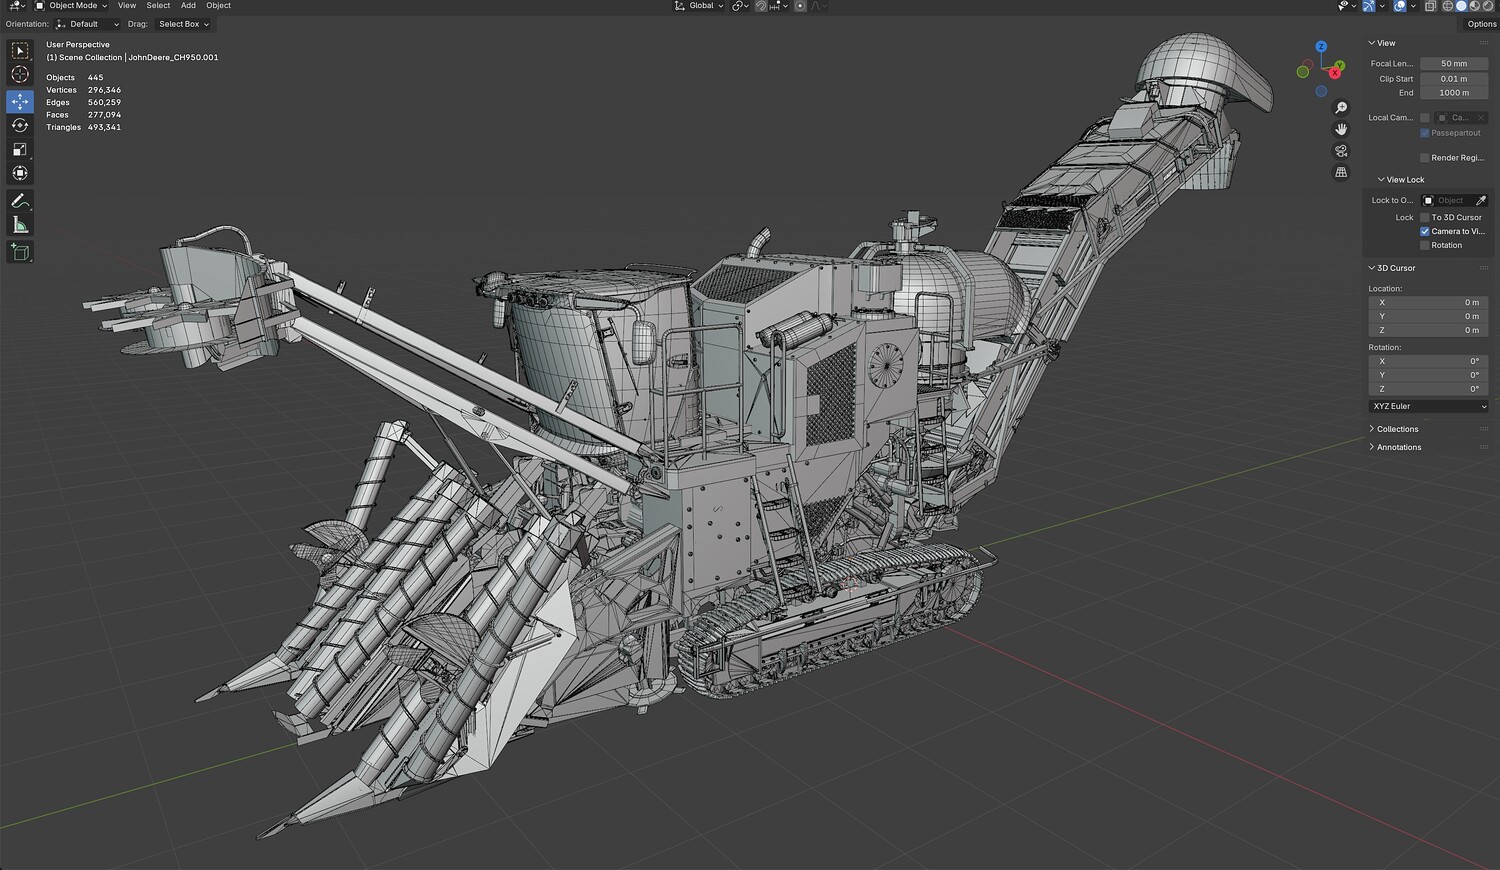Activate the Transform tool
The image size is (1500, 870).
coord(20,173)
